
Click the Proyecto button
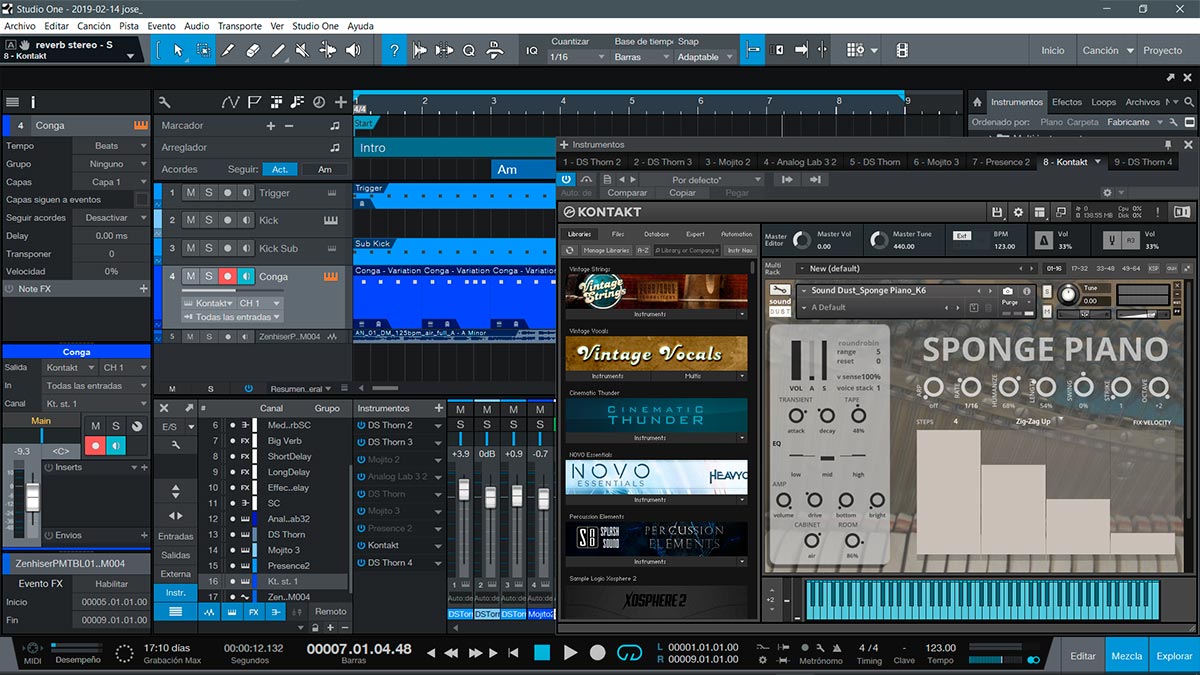point(1163,50)
